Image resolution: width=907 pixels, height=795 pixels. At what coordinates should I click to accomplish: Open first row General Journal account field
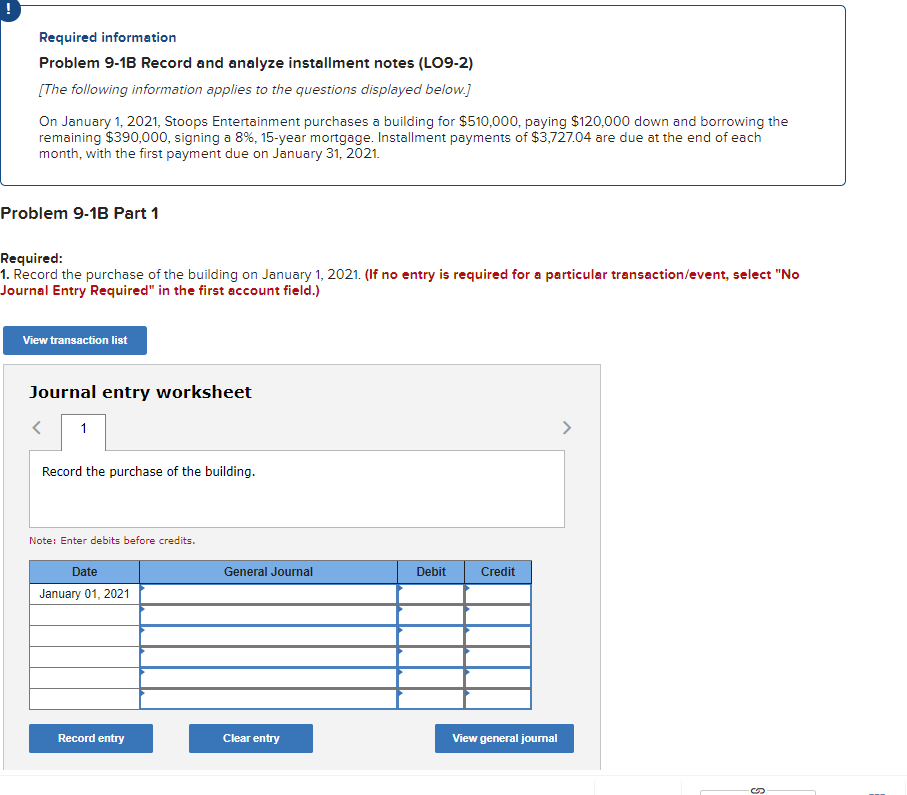click(x=268, y=594)
